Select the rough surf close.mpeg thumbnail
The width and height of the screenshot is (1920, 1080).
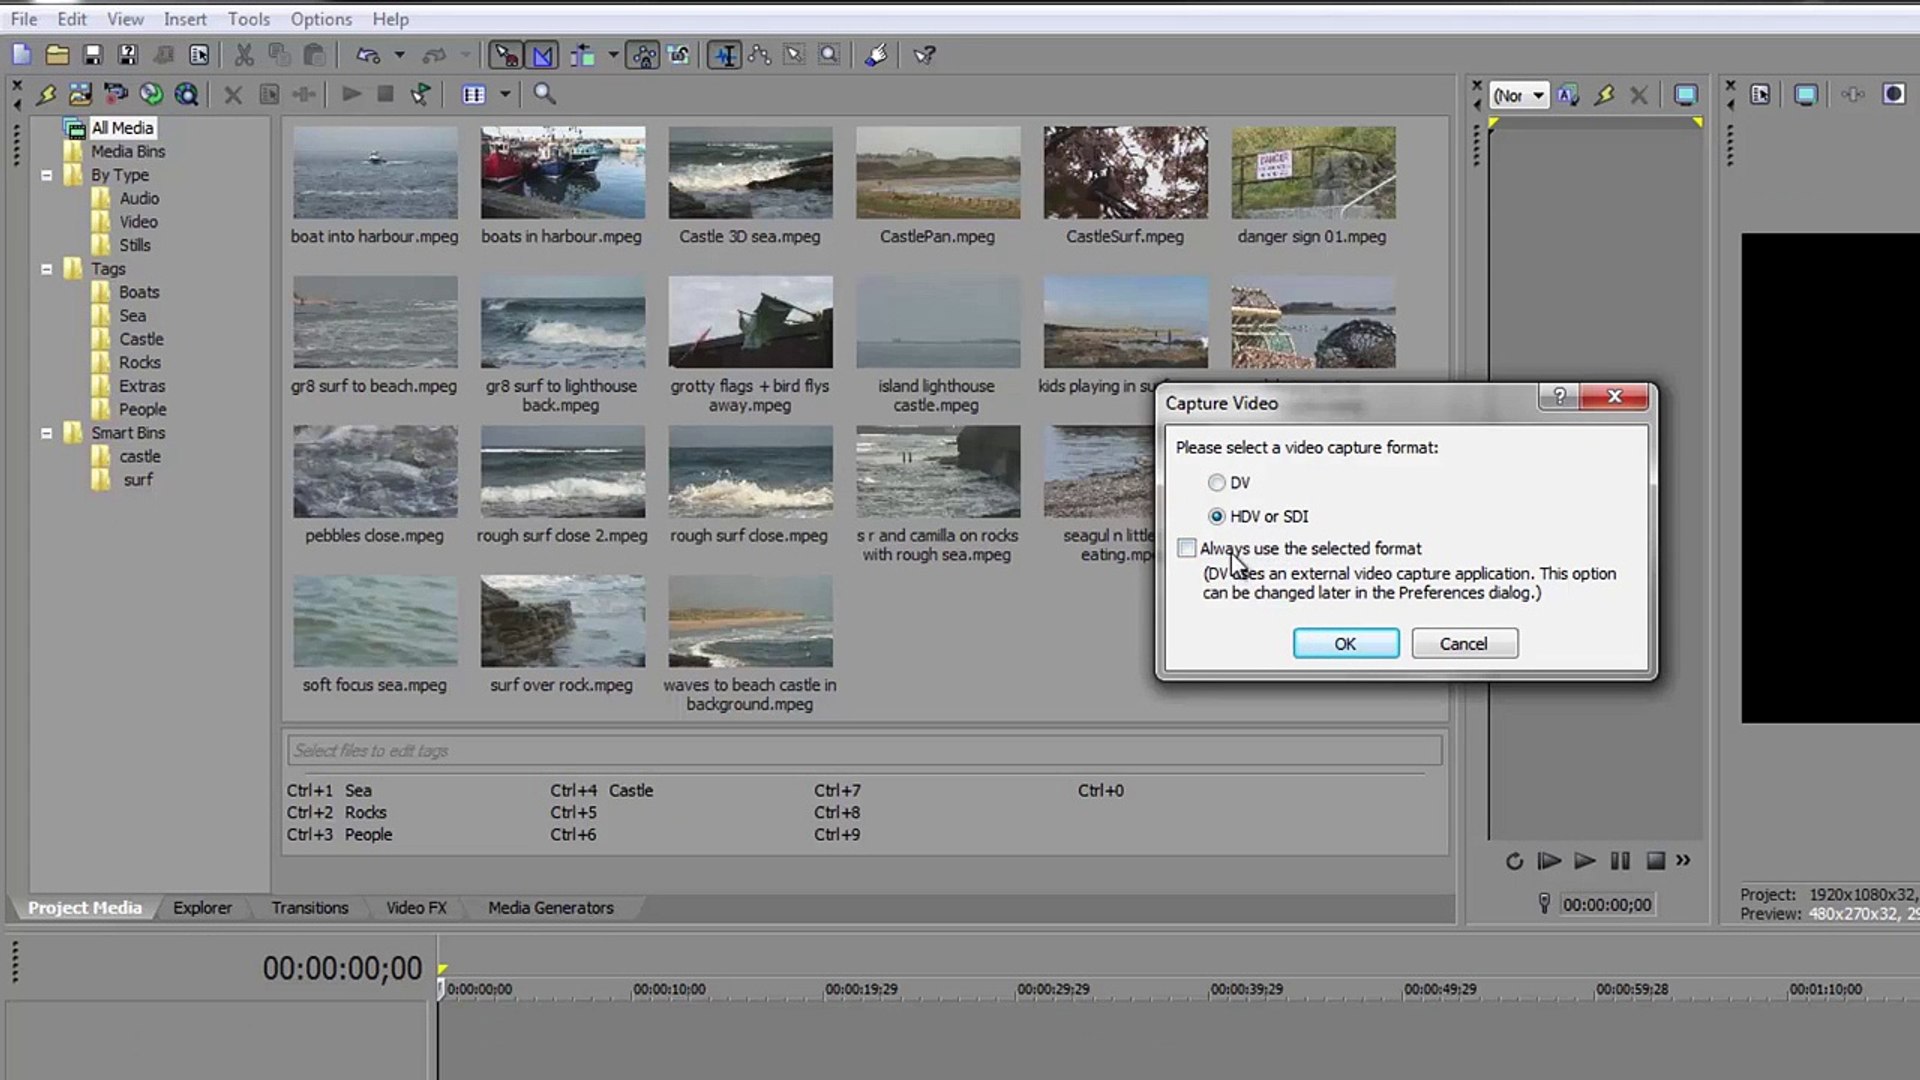tap(750, 472)
